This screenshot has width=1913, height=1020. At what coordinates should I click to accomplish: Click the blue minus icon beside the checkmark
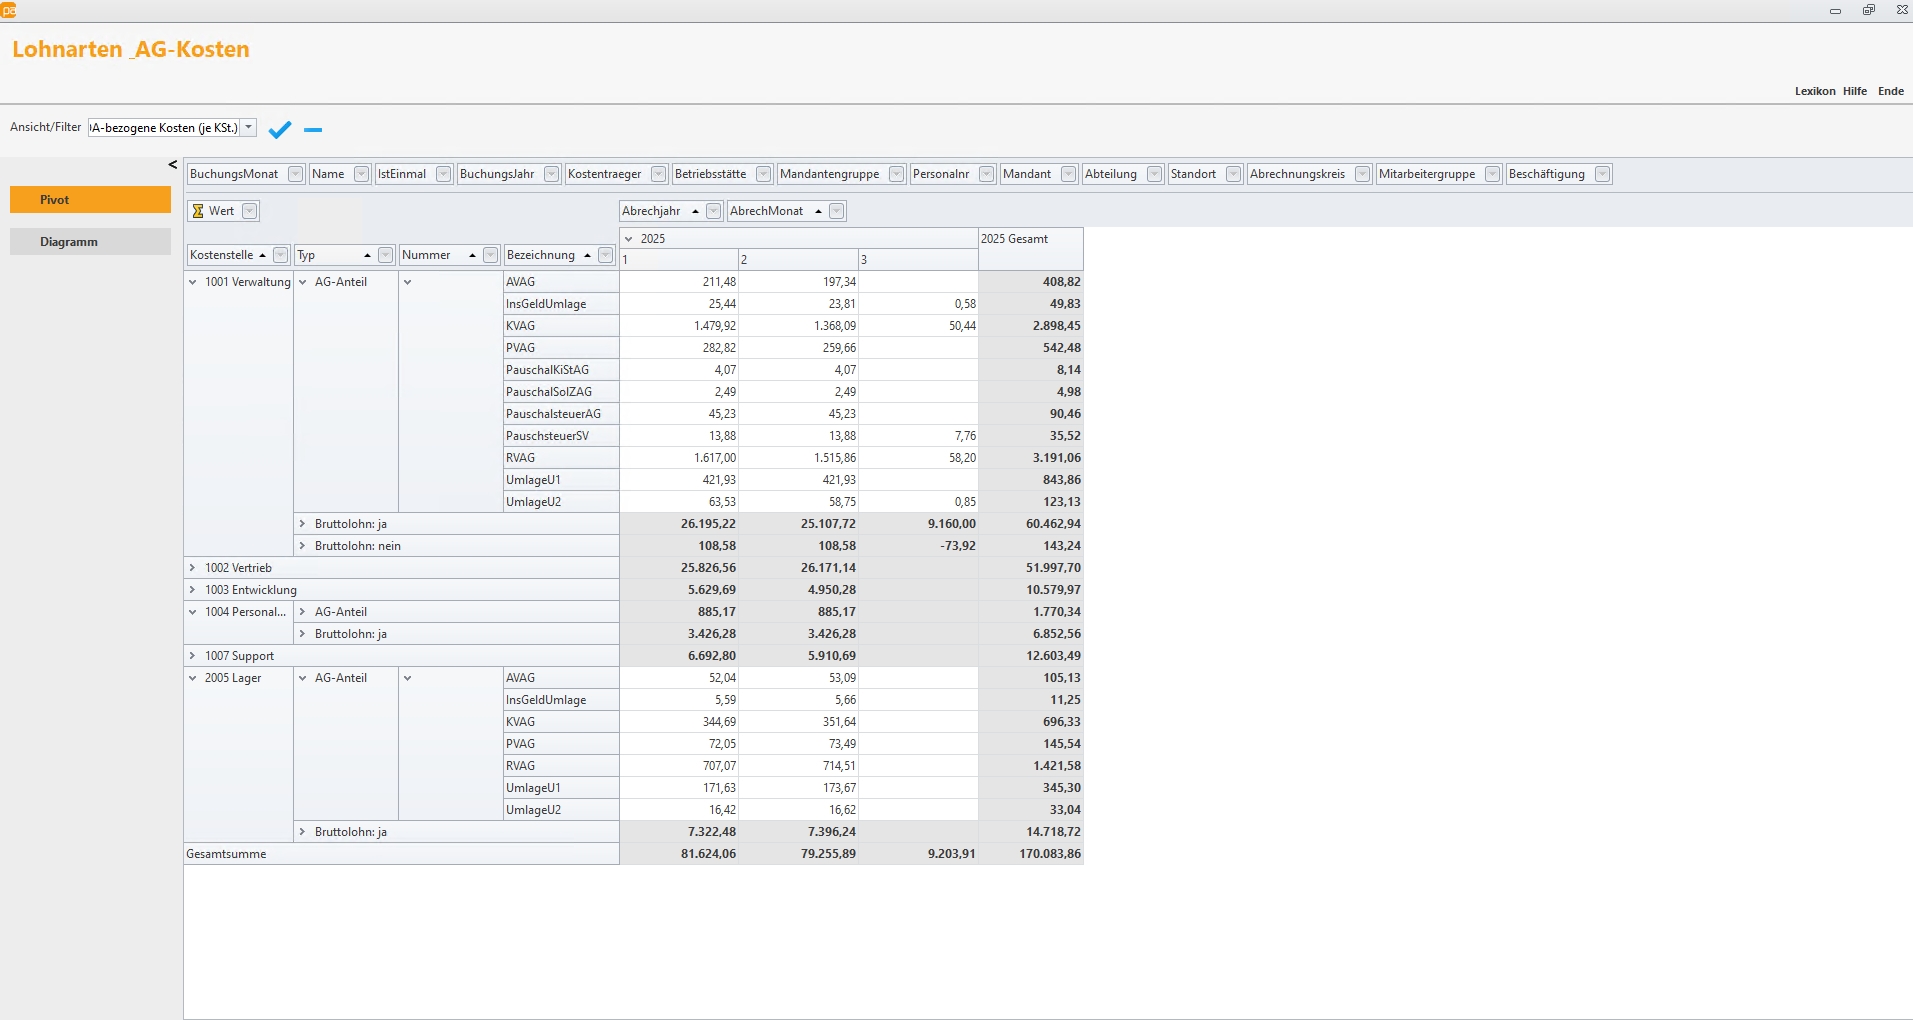[x=313, y=130]
